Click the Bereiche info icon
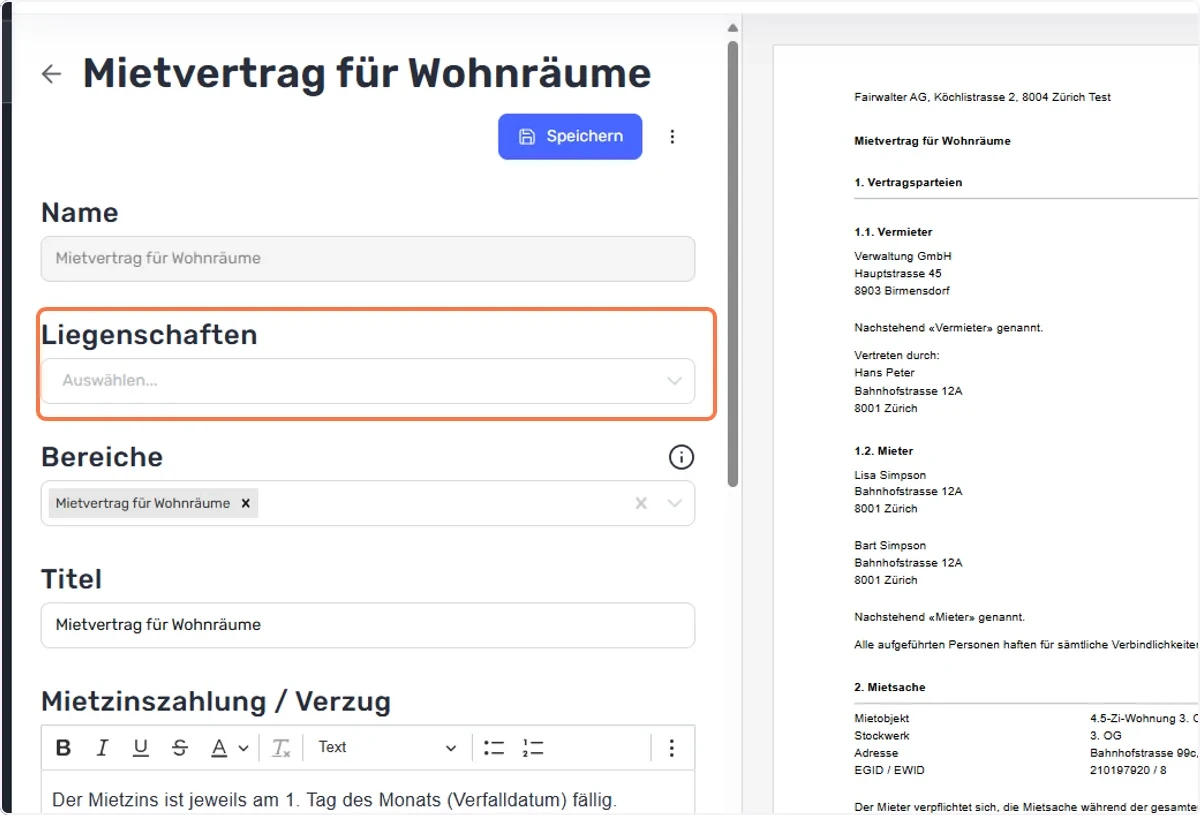This screenshot has height=815, width=1200. click(x=681, y=458)
